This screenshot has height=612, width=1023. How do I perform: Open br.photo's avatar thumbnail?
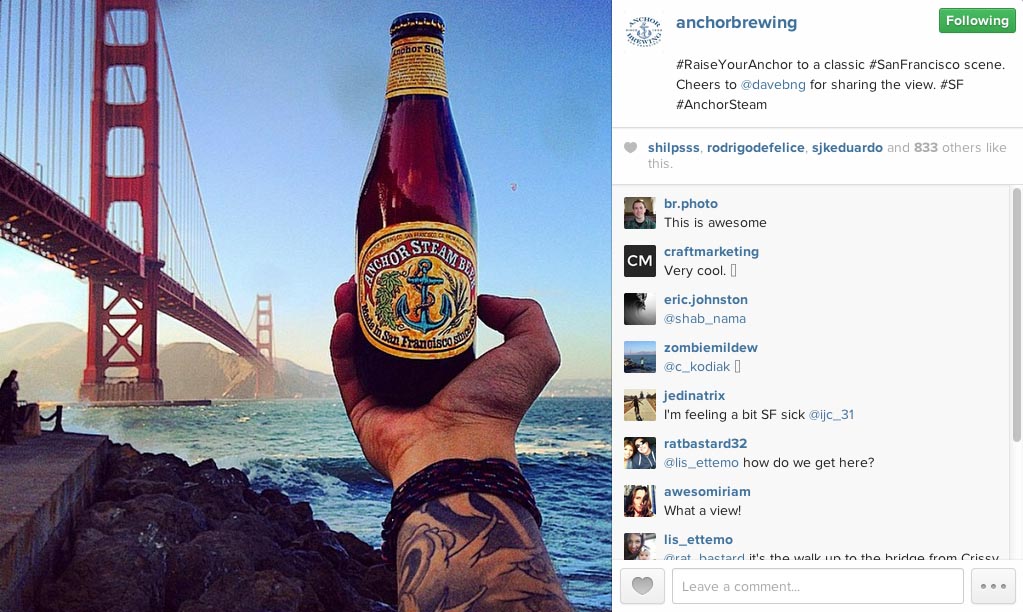[639, 213]
